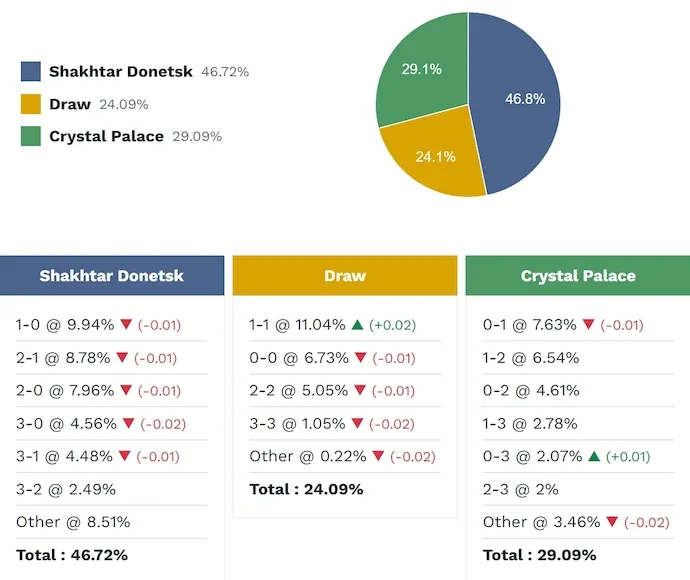Click the 3-2 @ 2.49% score row
The width and height of the screenshot is (690, 580).
pyautogui.click(x=66, y=489)
